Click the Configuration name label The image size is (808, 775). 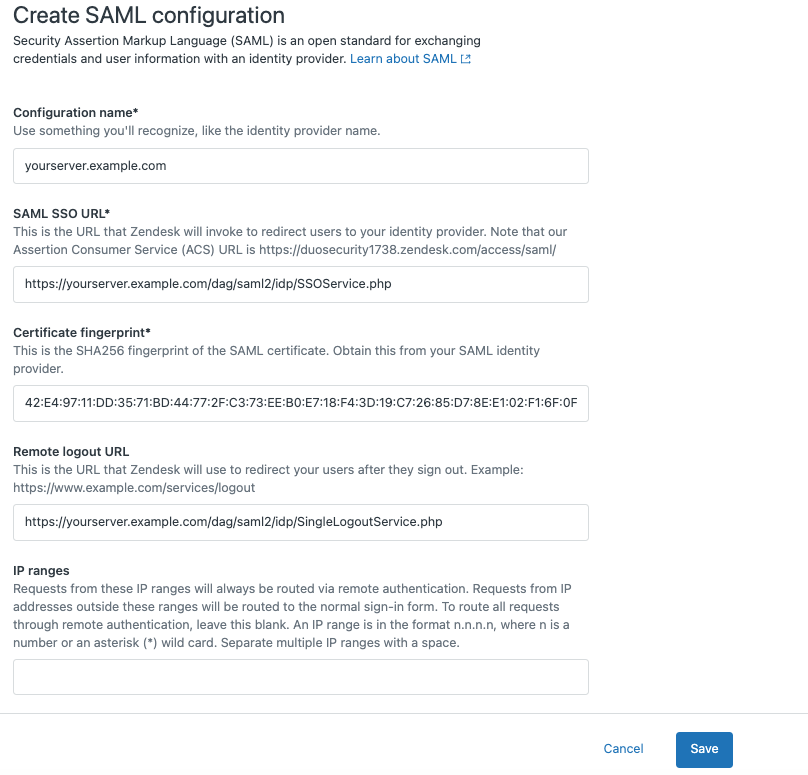tap(76, 112)
